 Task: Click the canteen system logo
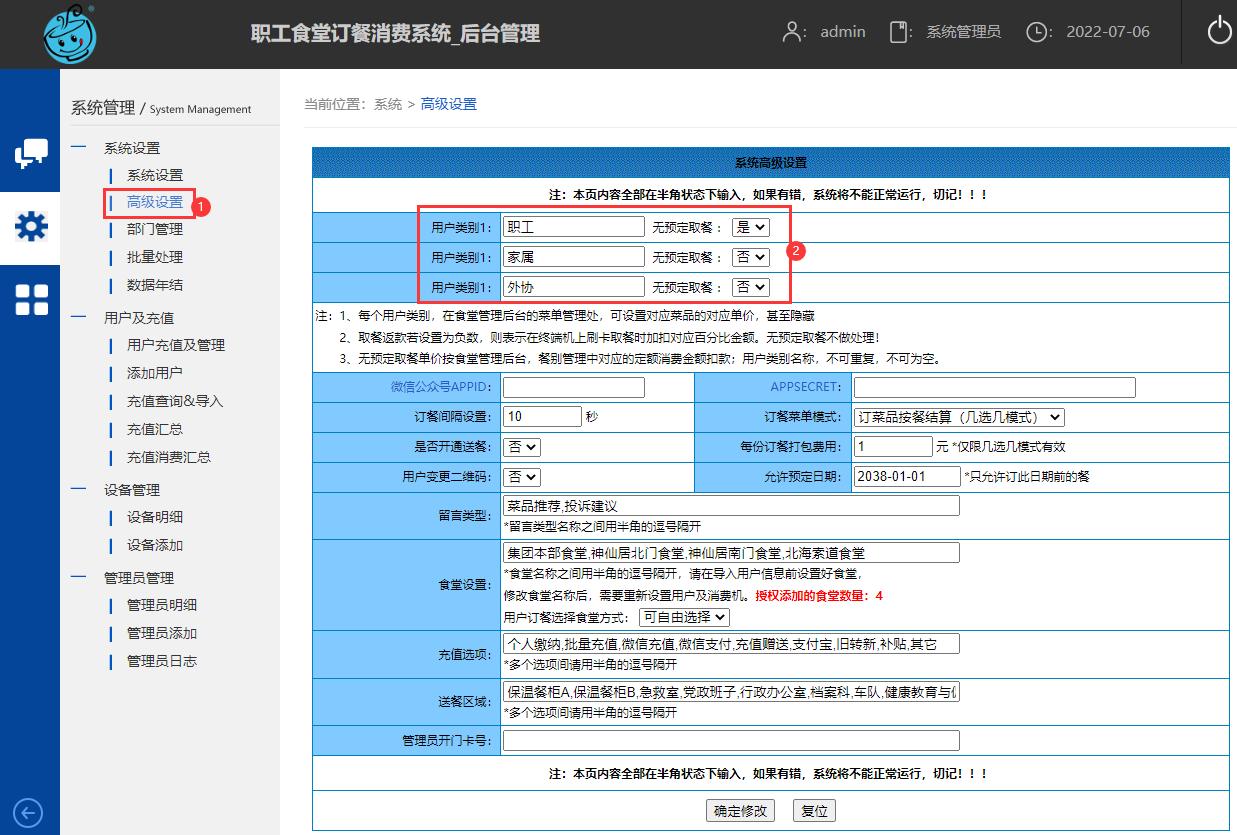point(70,34)
